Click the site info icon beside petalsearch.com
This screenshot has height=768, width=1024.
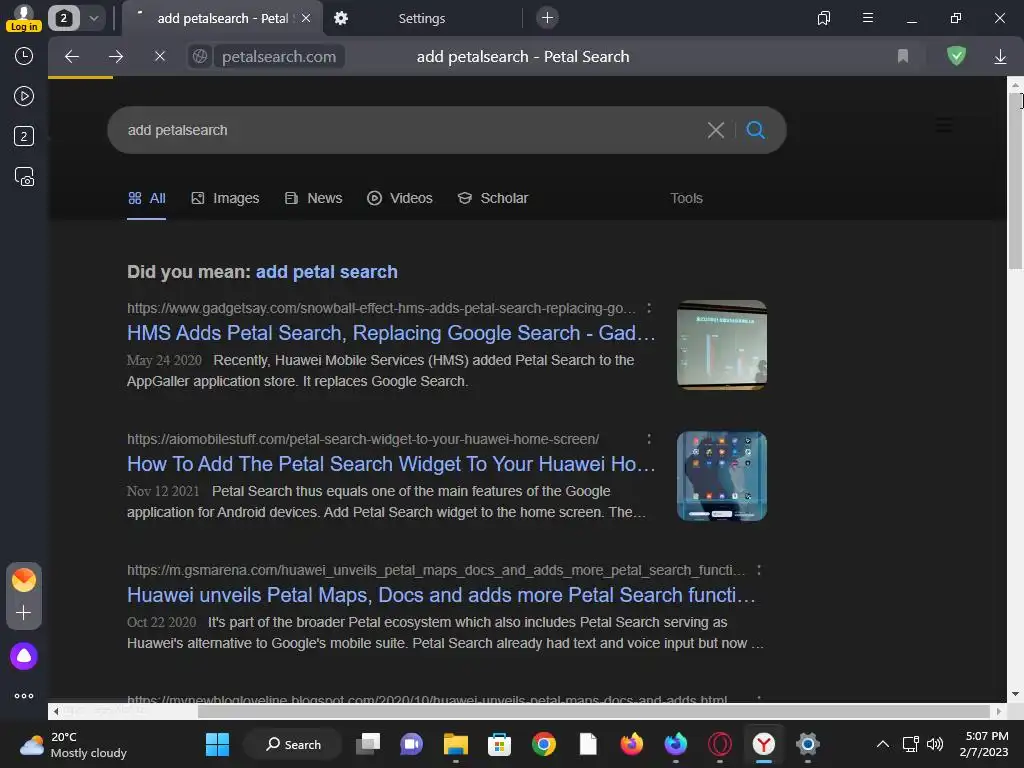point(200,57)
